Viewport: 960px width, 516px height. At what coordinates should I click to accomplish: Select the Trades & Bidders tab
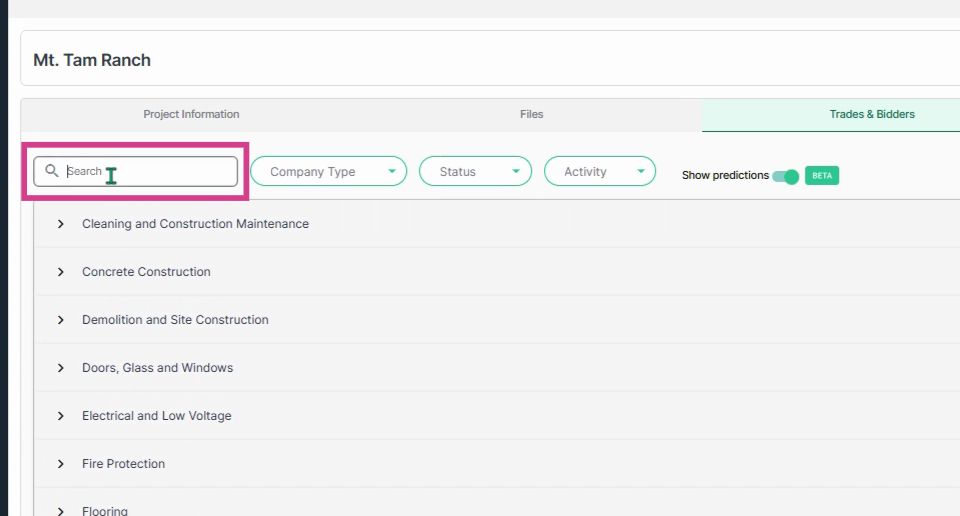click(x=872, y=114)
